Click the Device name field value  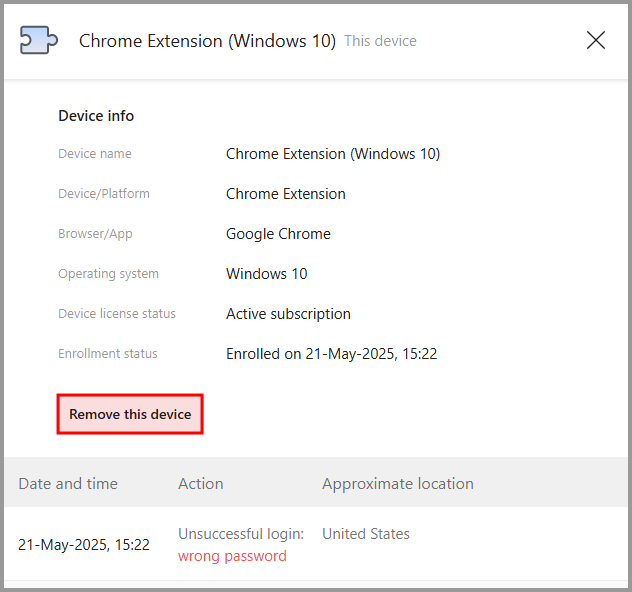333,154
